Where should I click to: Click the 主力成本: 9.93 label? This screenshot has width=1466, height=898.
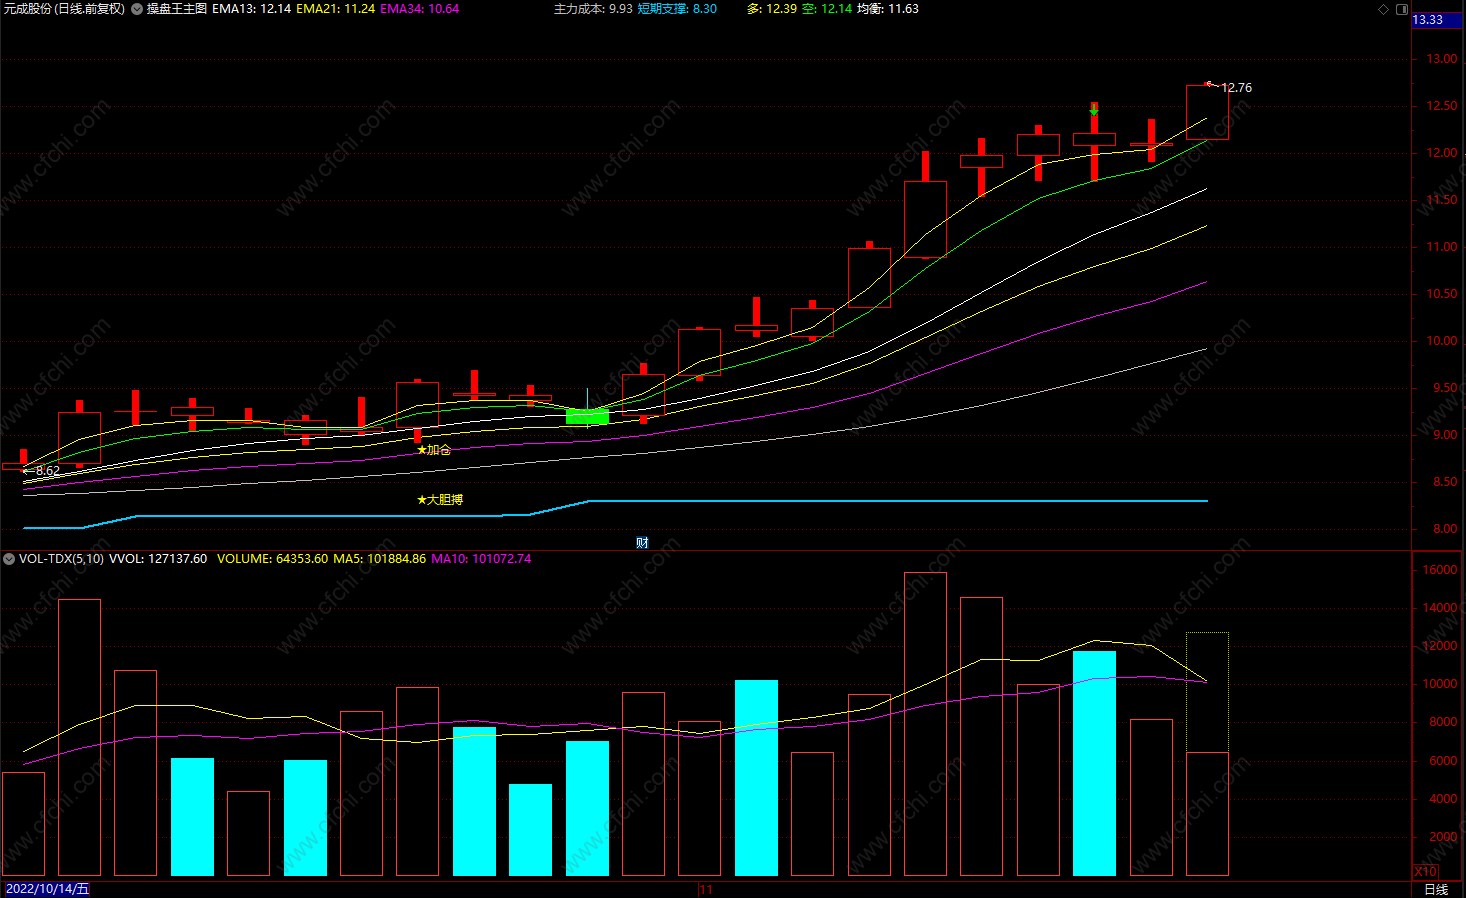pyautogui.click(x=593, y=9)
